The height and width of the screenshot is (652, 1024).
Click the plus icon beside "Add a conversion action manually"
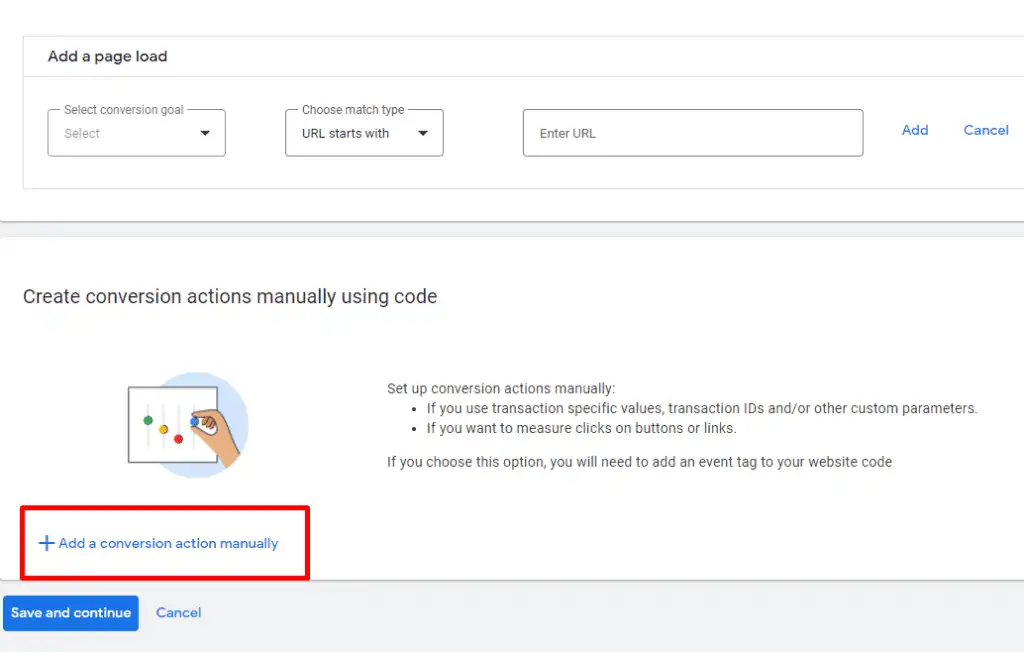click(46, 542)
